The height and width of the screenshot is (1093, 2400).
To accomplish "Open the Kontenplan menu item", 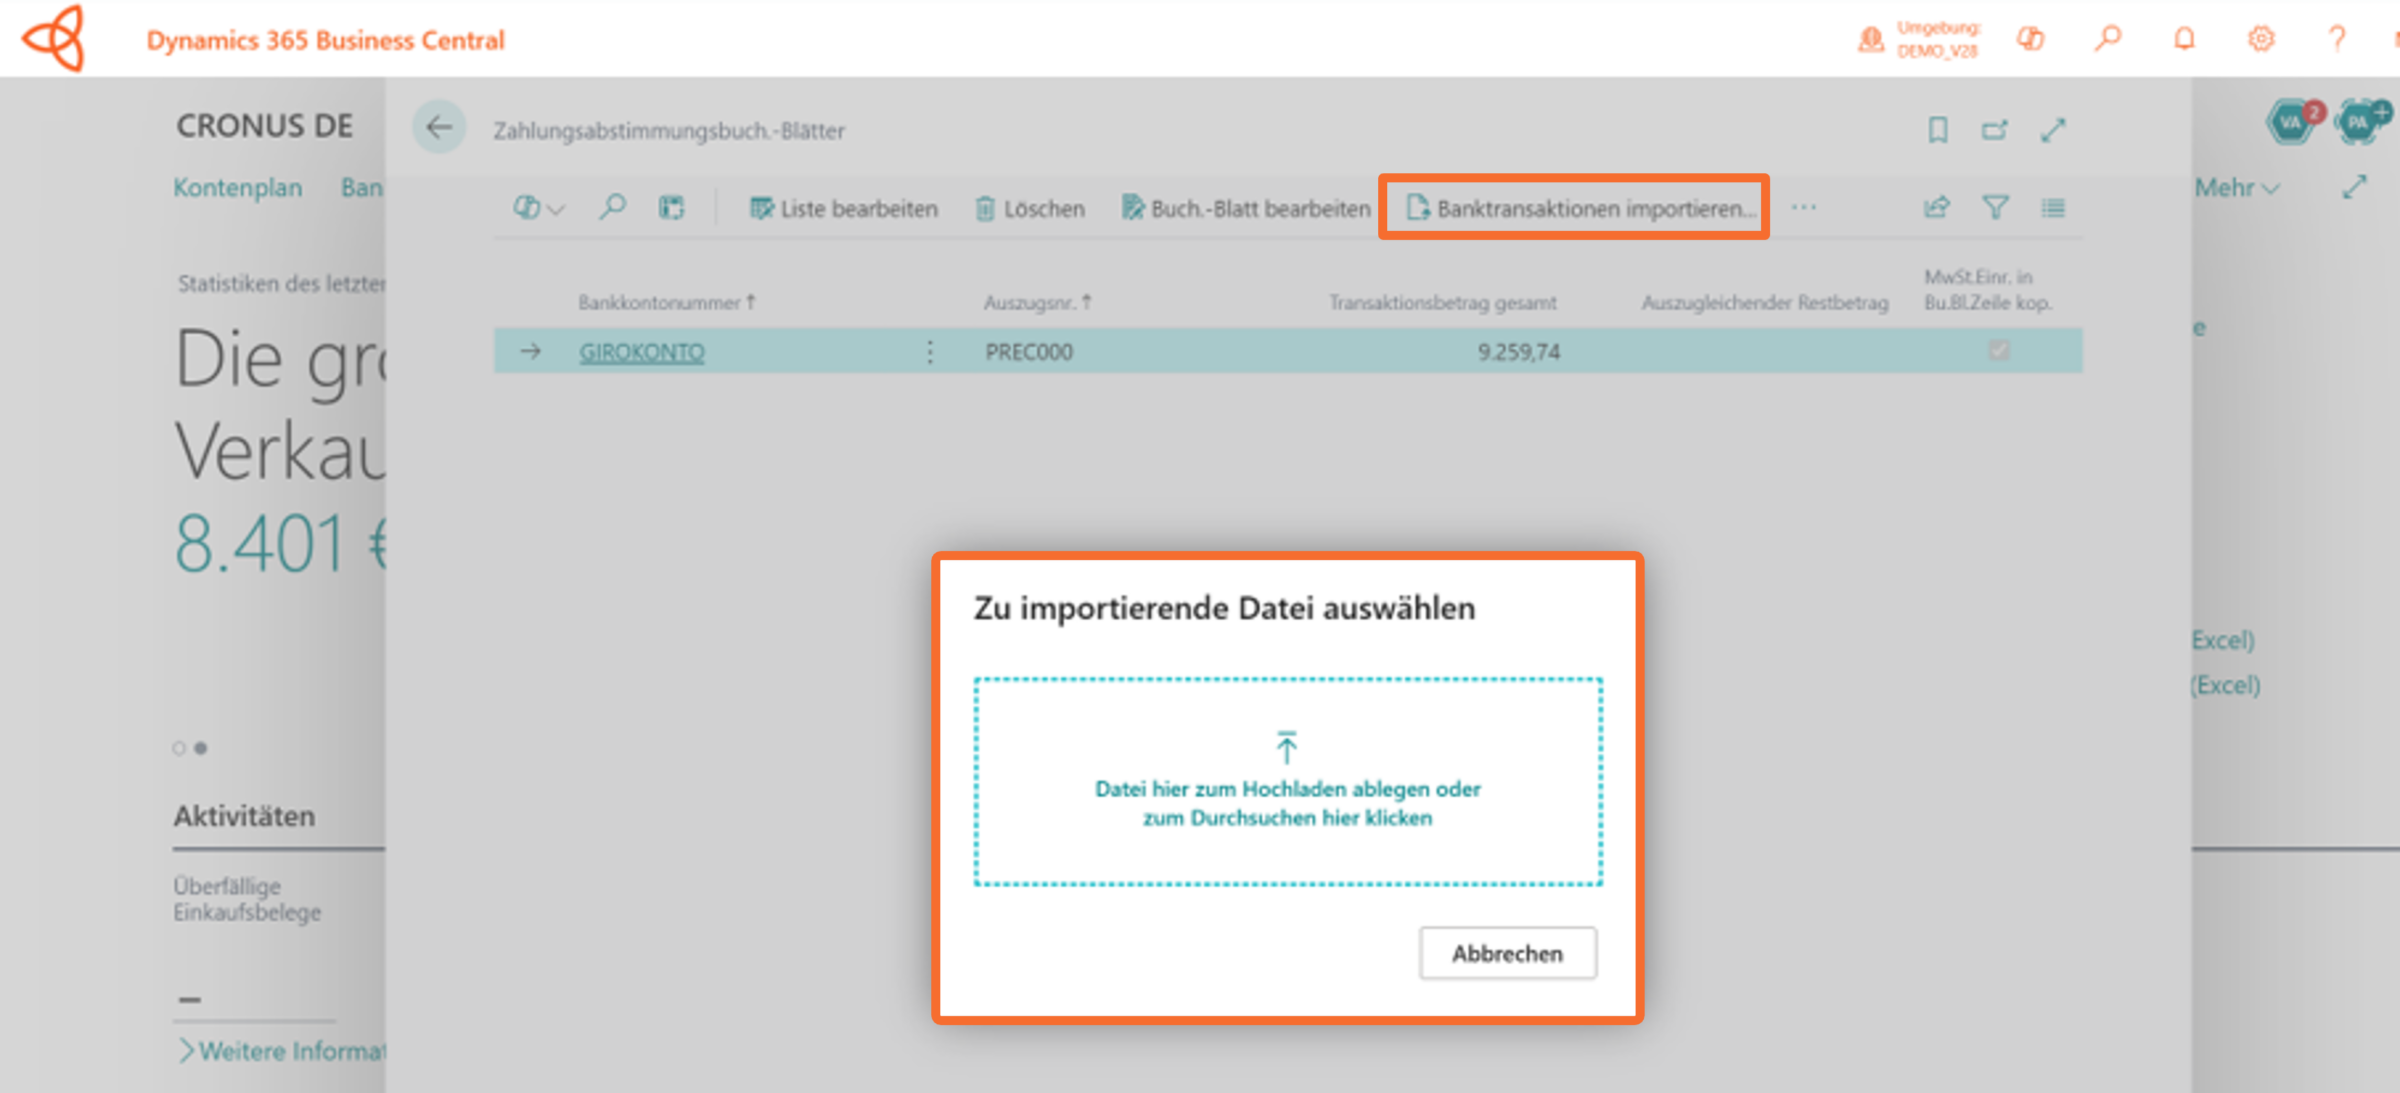I will 238,188.
